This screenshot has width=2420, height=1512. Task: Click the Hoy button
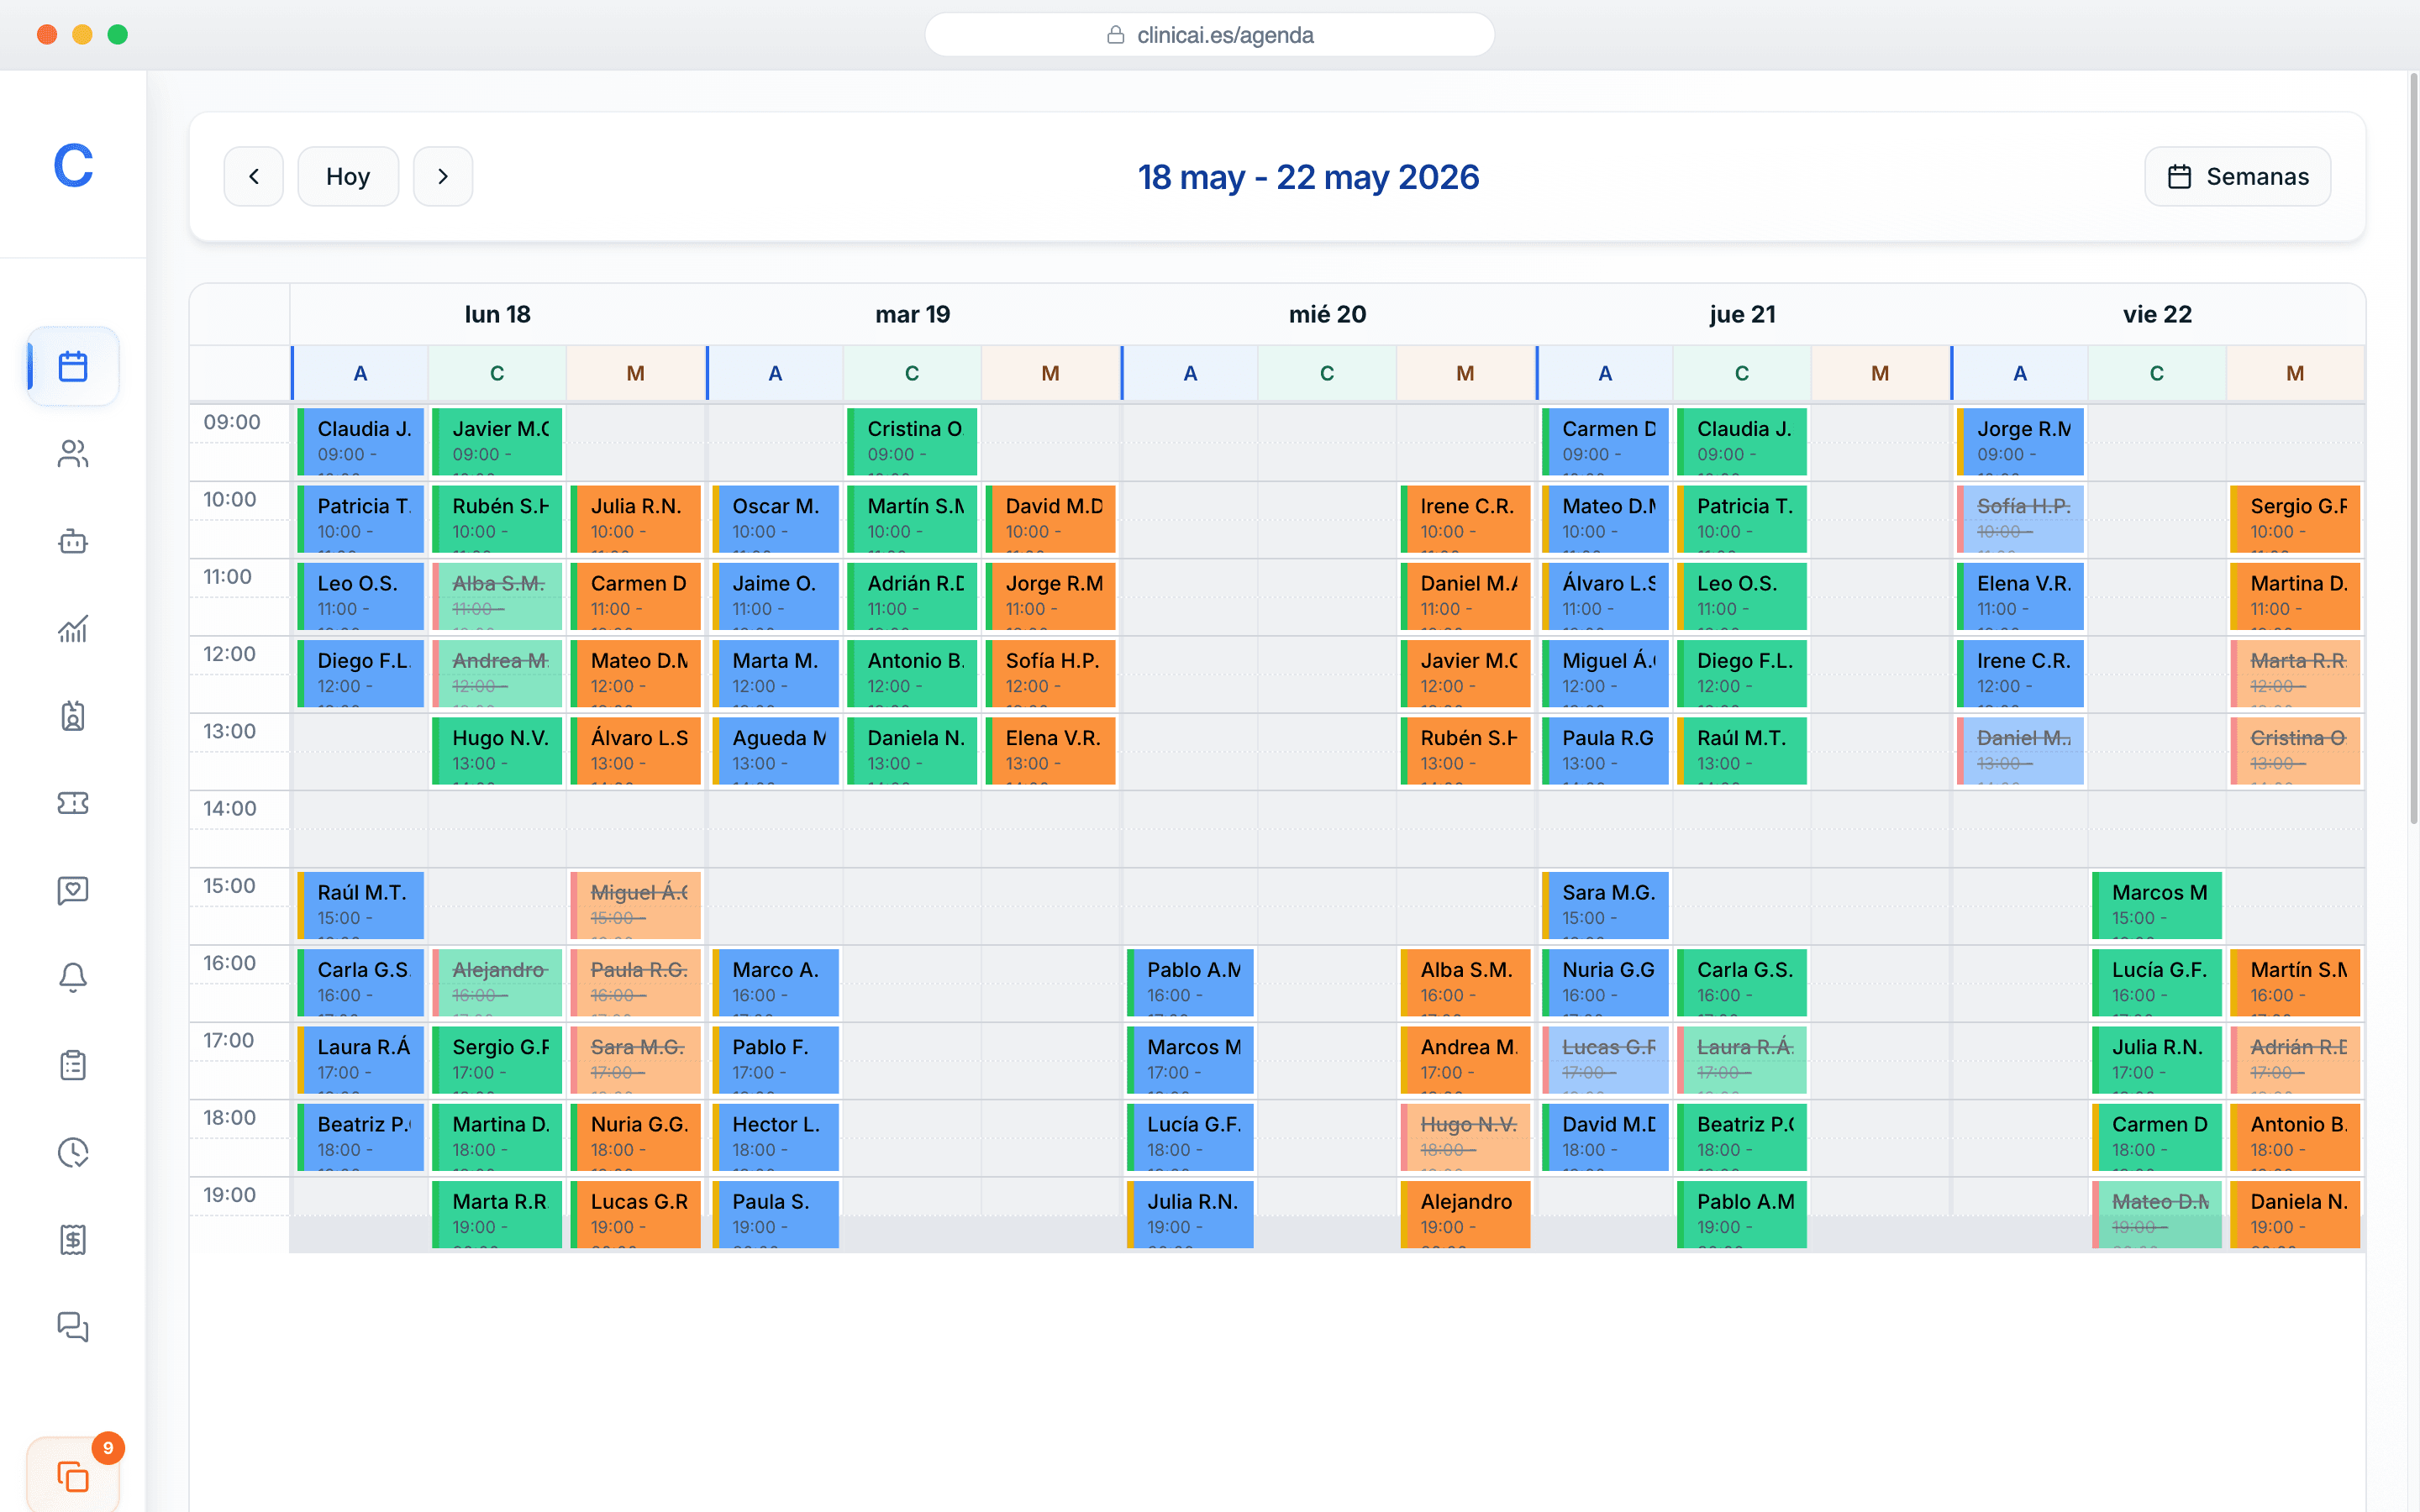click(x=348, y=176)
